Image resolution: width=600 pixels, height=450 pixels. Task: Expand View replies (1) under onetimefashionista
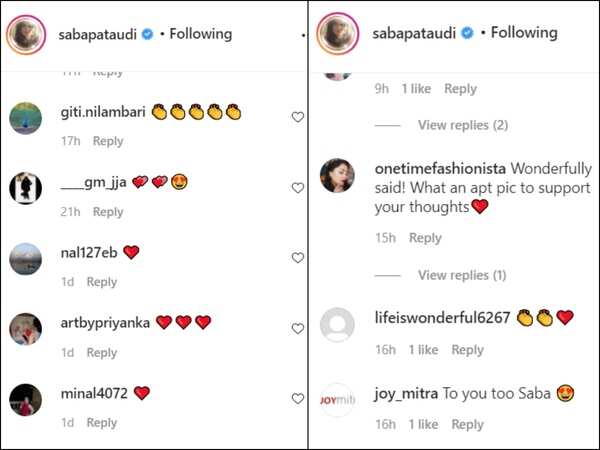[x=462, y=275]
